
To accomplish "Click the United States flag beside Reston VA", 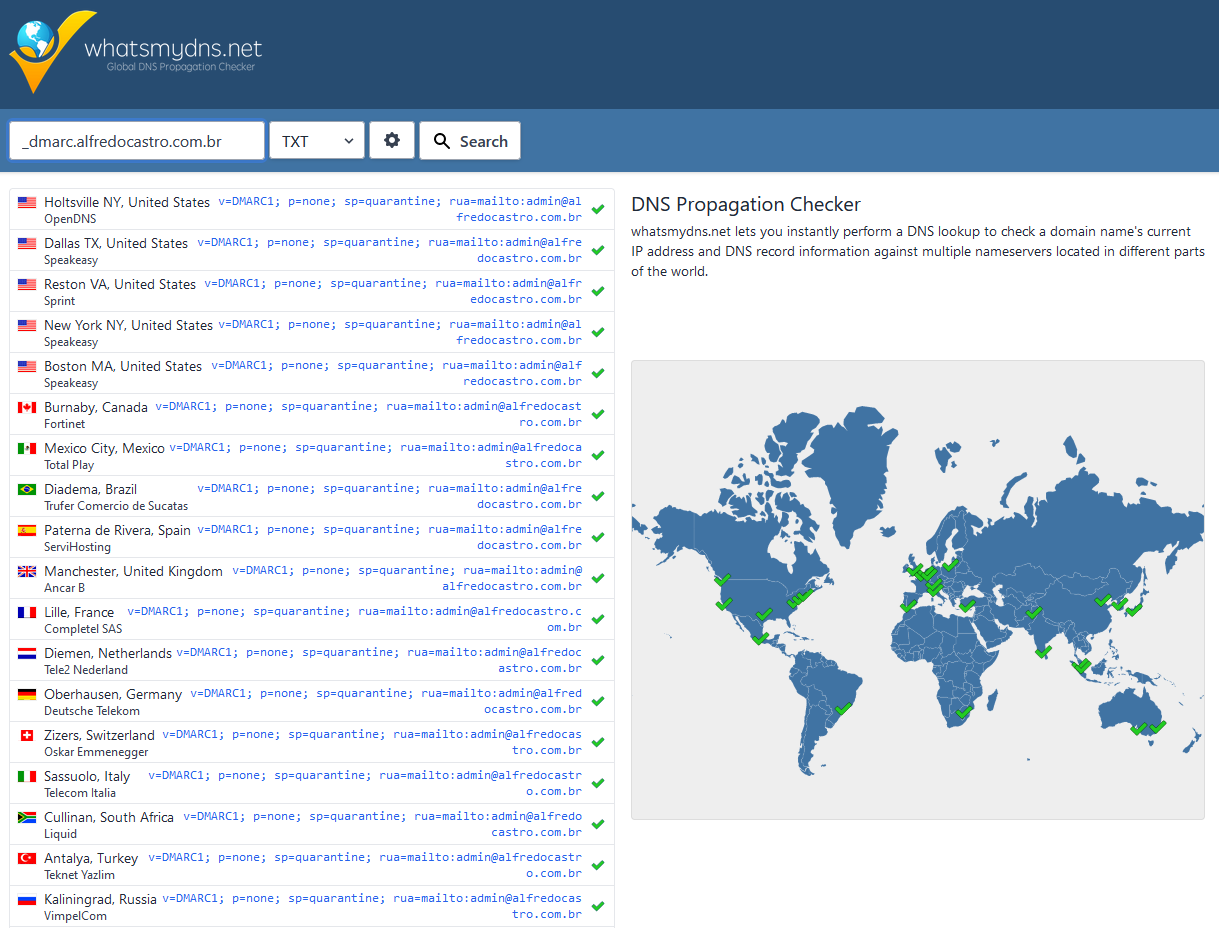I will tap(27, 284).
